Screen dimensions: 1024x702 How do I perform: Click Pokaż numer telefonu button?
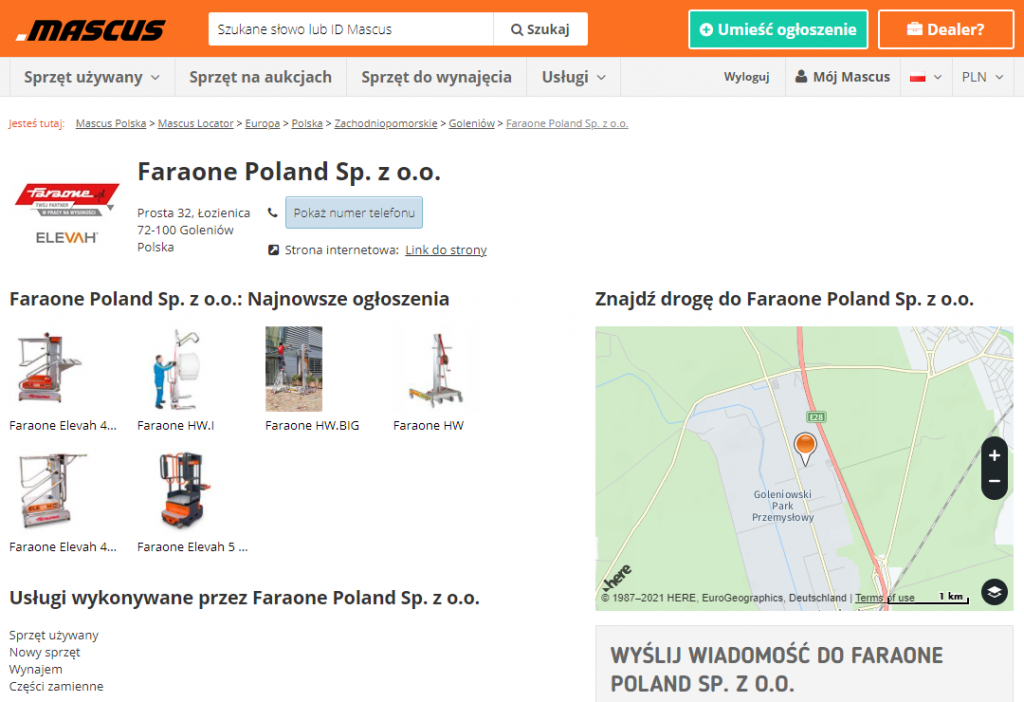click(354, 213)
